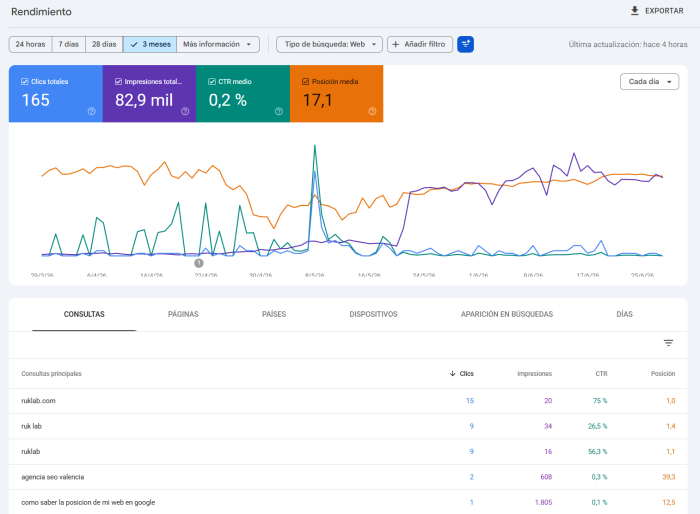Image resolution: width=700 pixels, height=514 pixels.
Task: Open the table filter rows icon
Action: [668, 343]
